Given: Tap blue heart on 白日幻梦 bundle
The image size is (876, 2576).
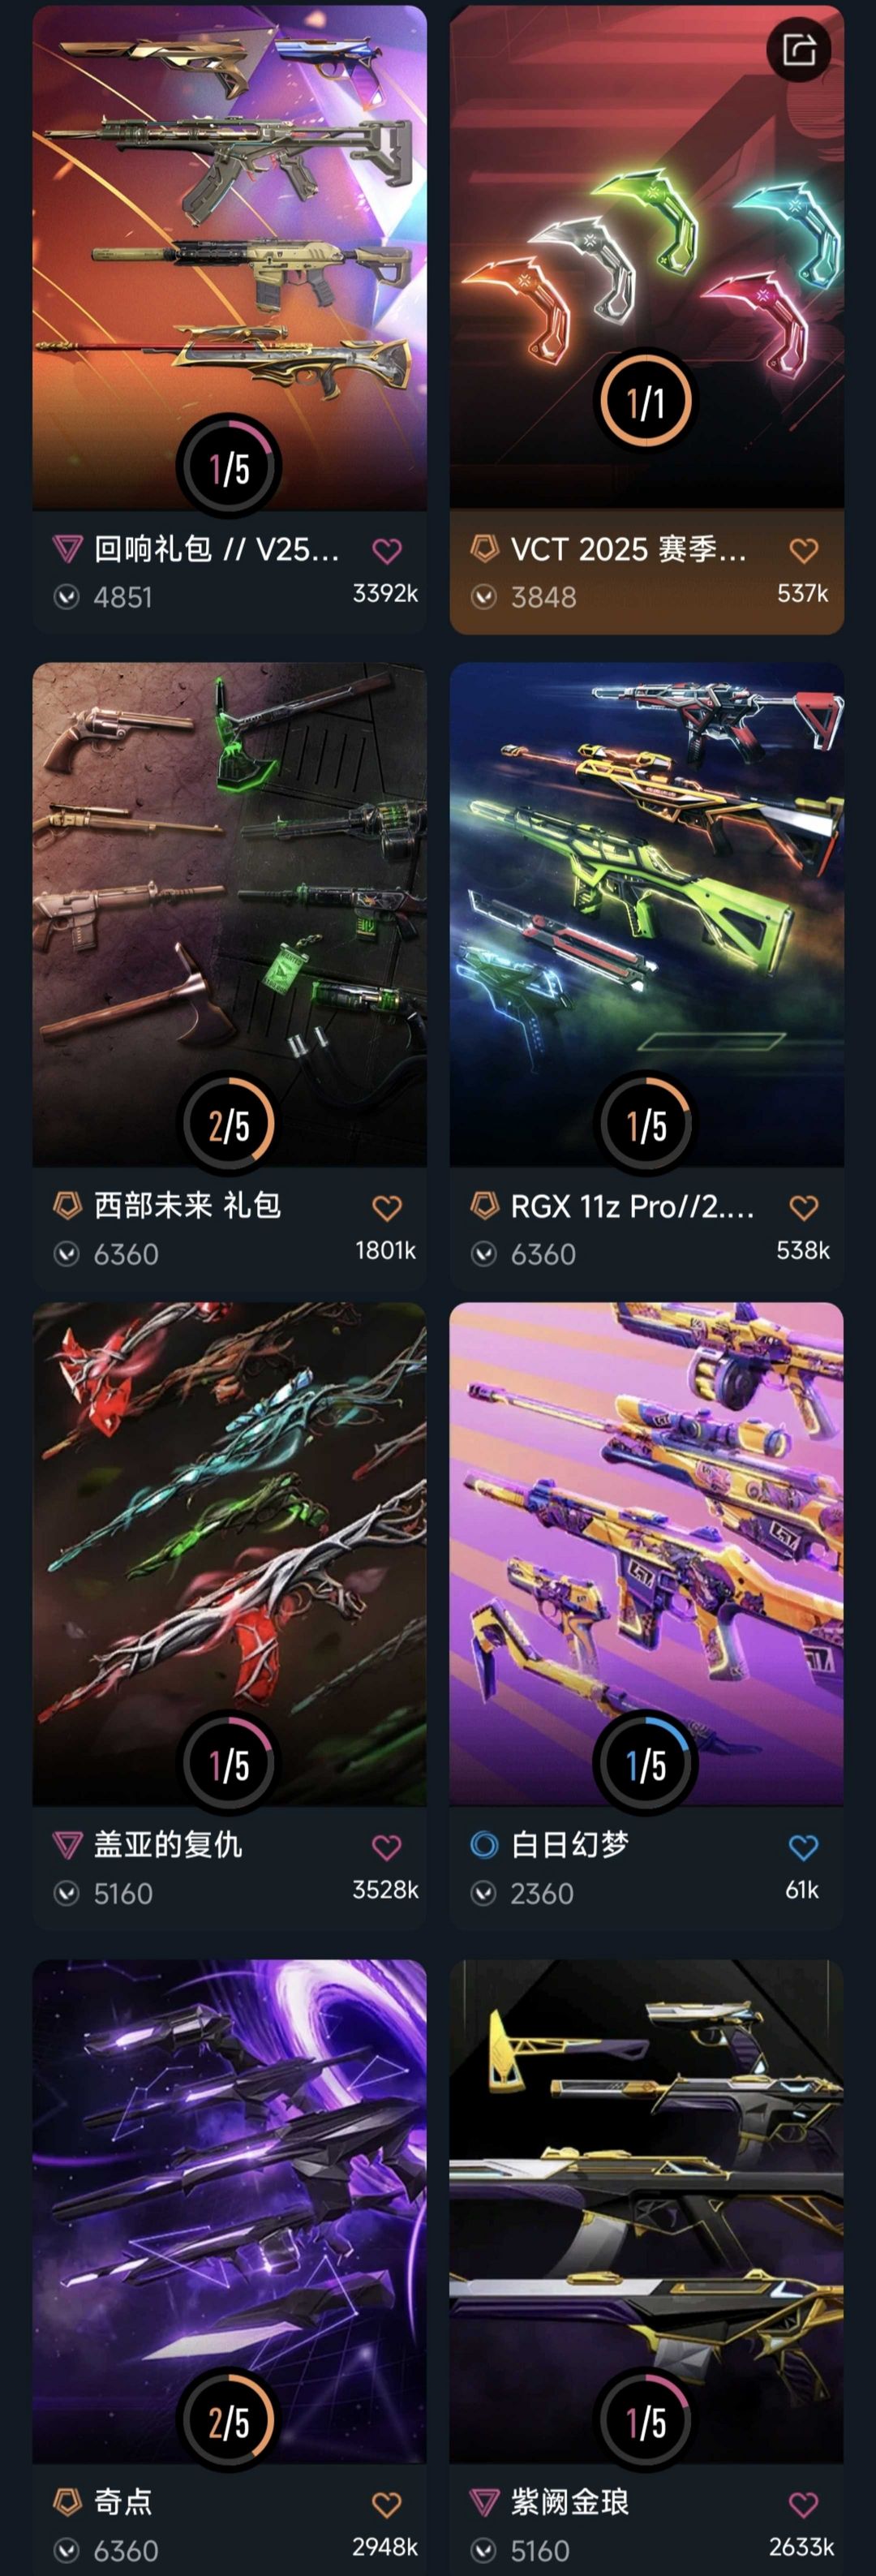Looking at the screenshot, I should coord(804,1847).
